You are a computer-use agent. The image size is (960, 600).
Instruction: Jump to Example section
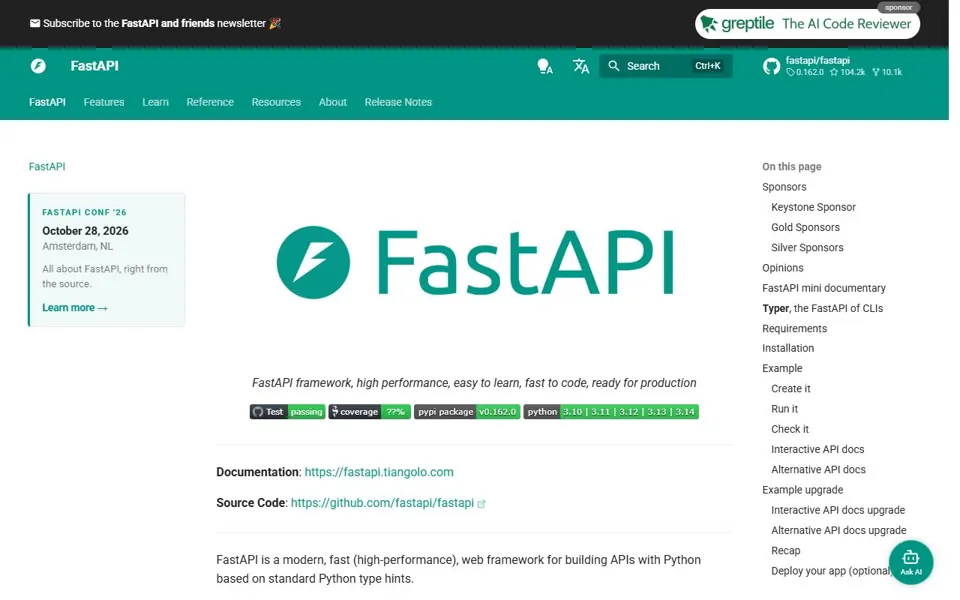tap(782, 368)
